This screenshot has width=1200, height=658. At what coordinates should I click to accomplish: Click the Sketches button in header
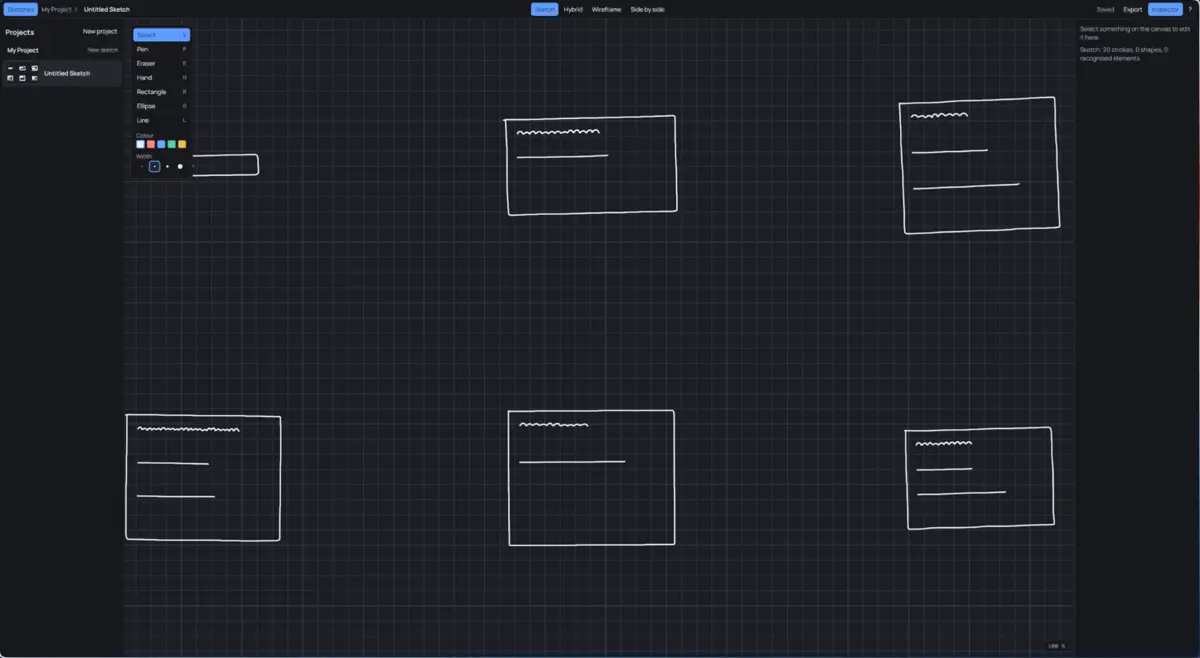pos(20,9)
